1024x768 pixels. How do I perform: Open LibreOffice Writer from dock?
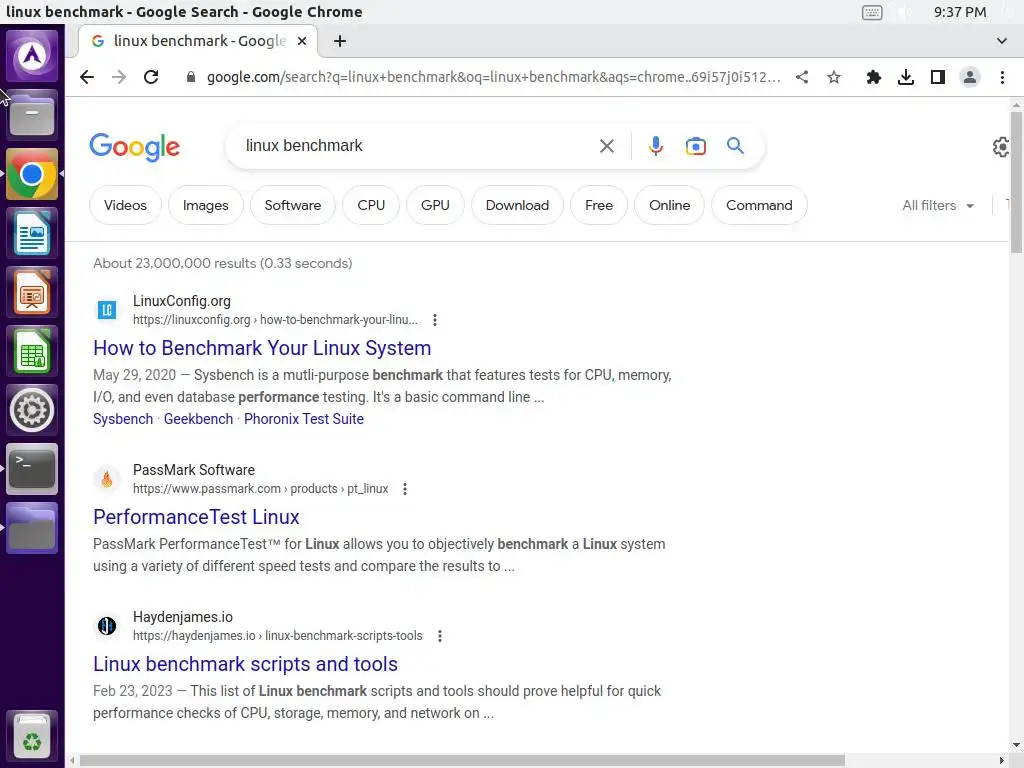pos(32,233)
